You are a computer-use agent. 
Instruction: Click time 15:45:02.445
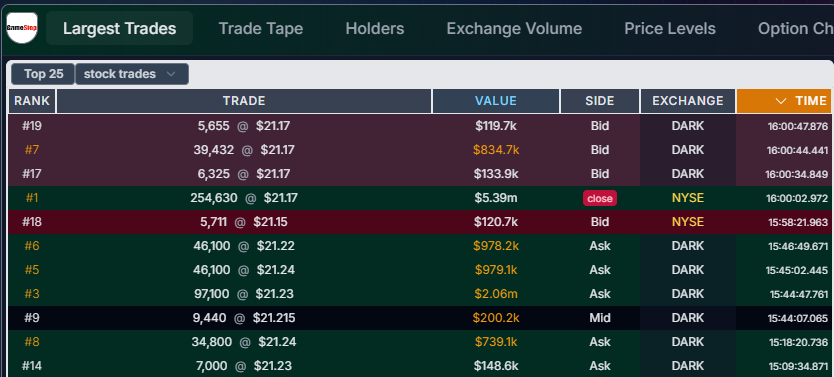797,270
